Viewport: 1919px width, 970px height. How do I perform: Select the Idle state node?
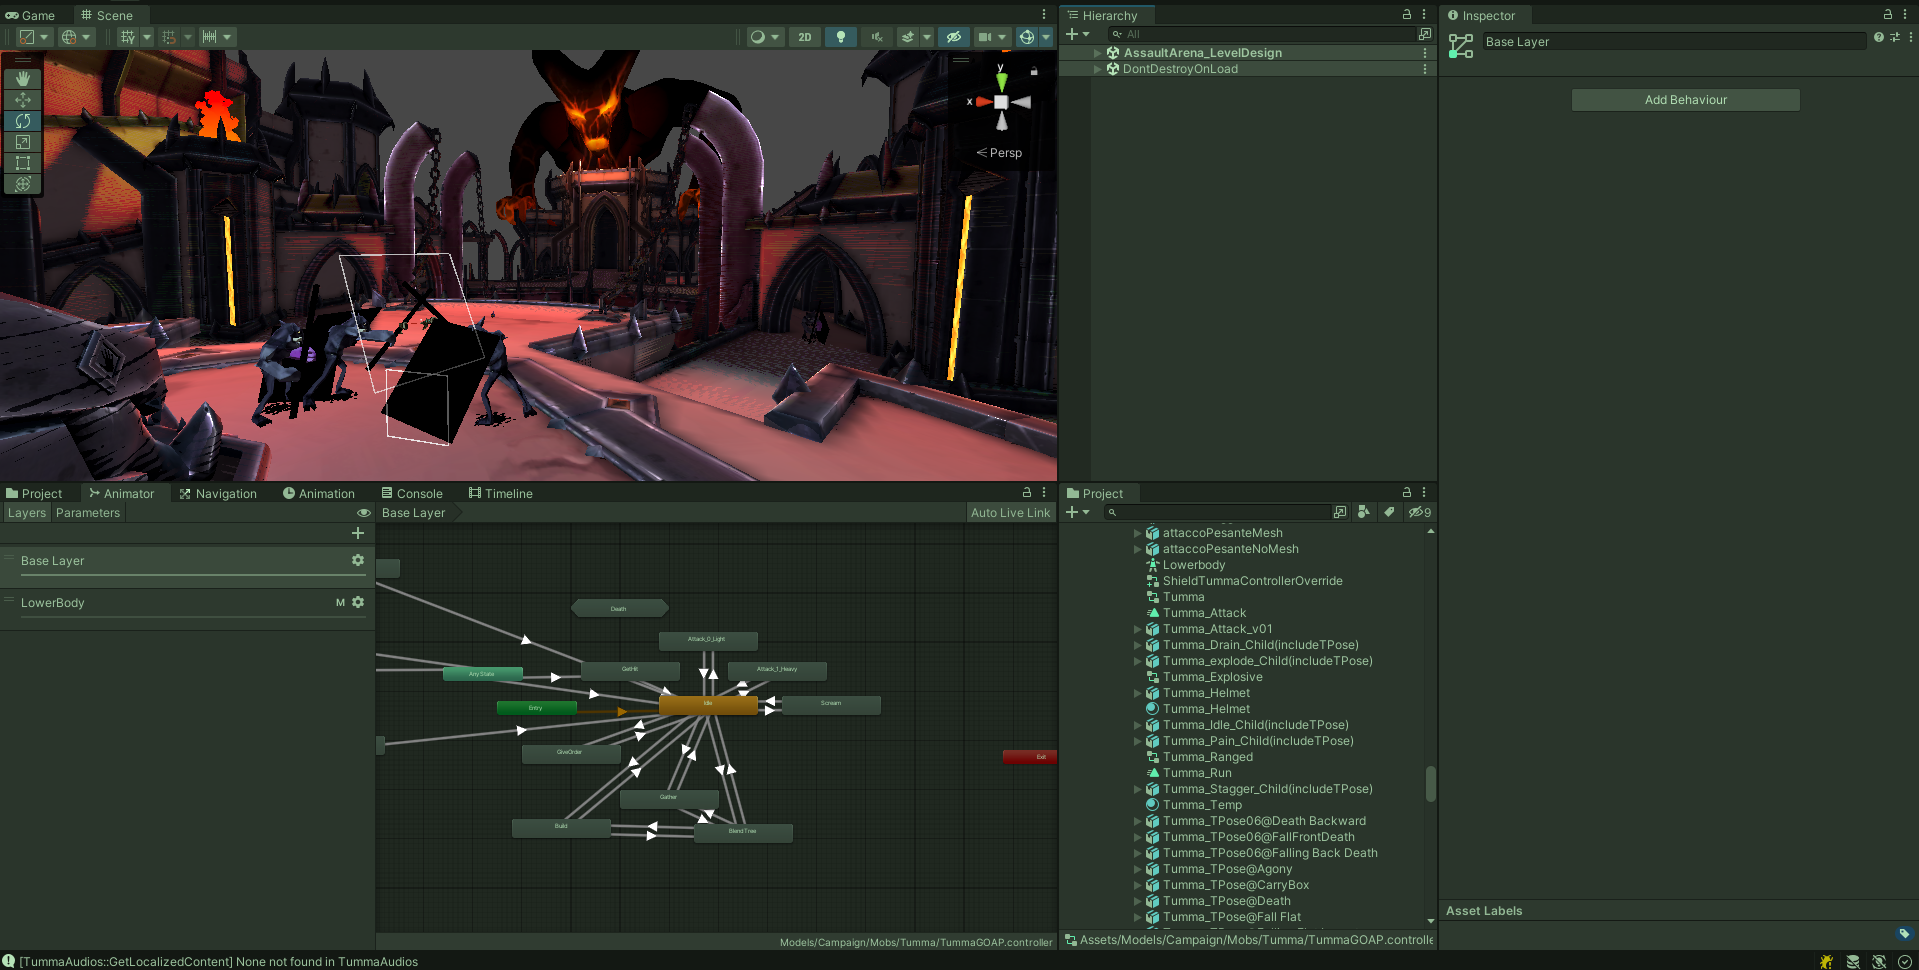708,704
